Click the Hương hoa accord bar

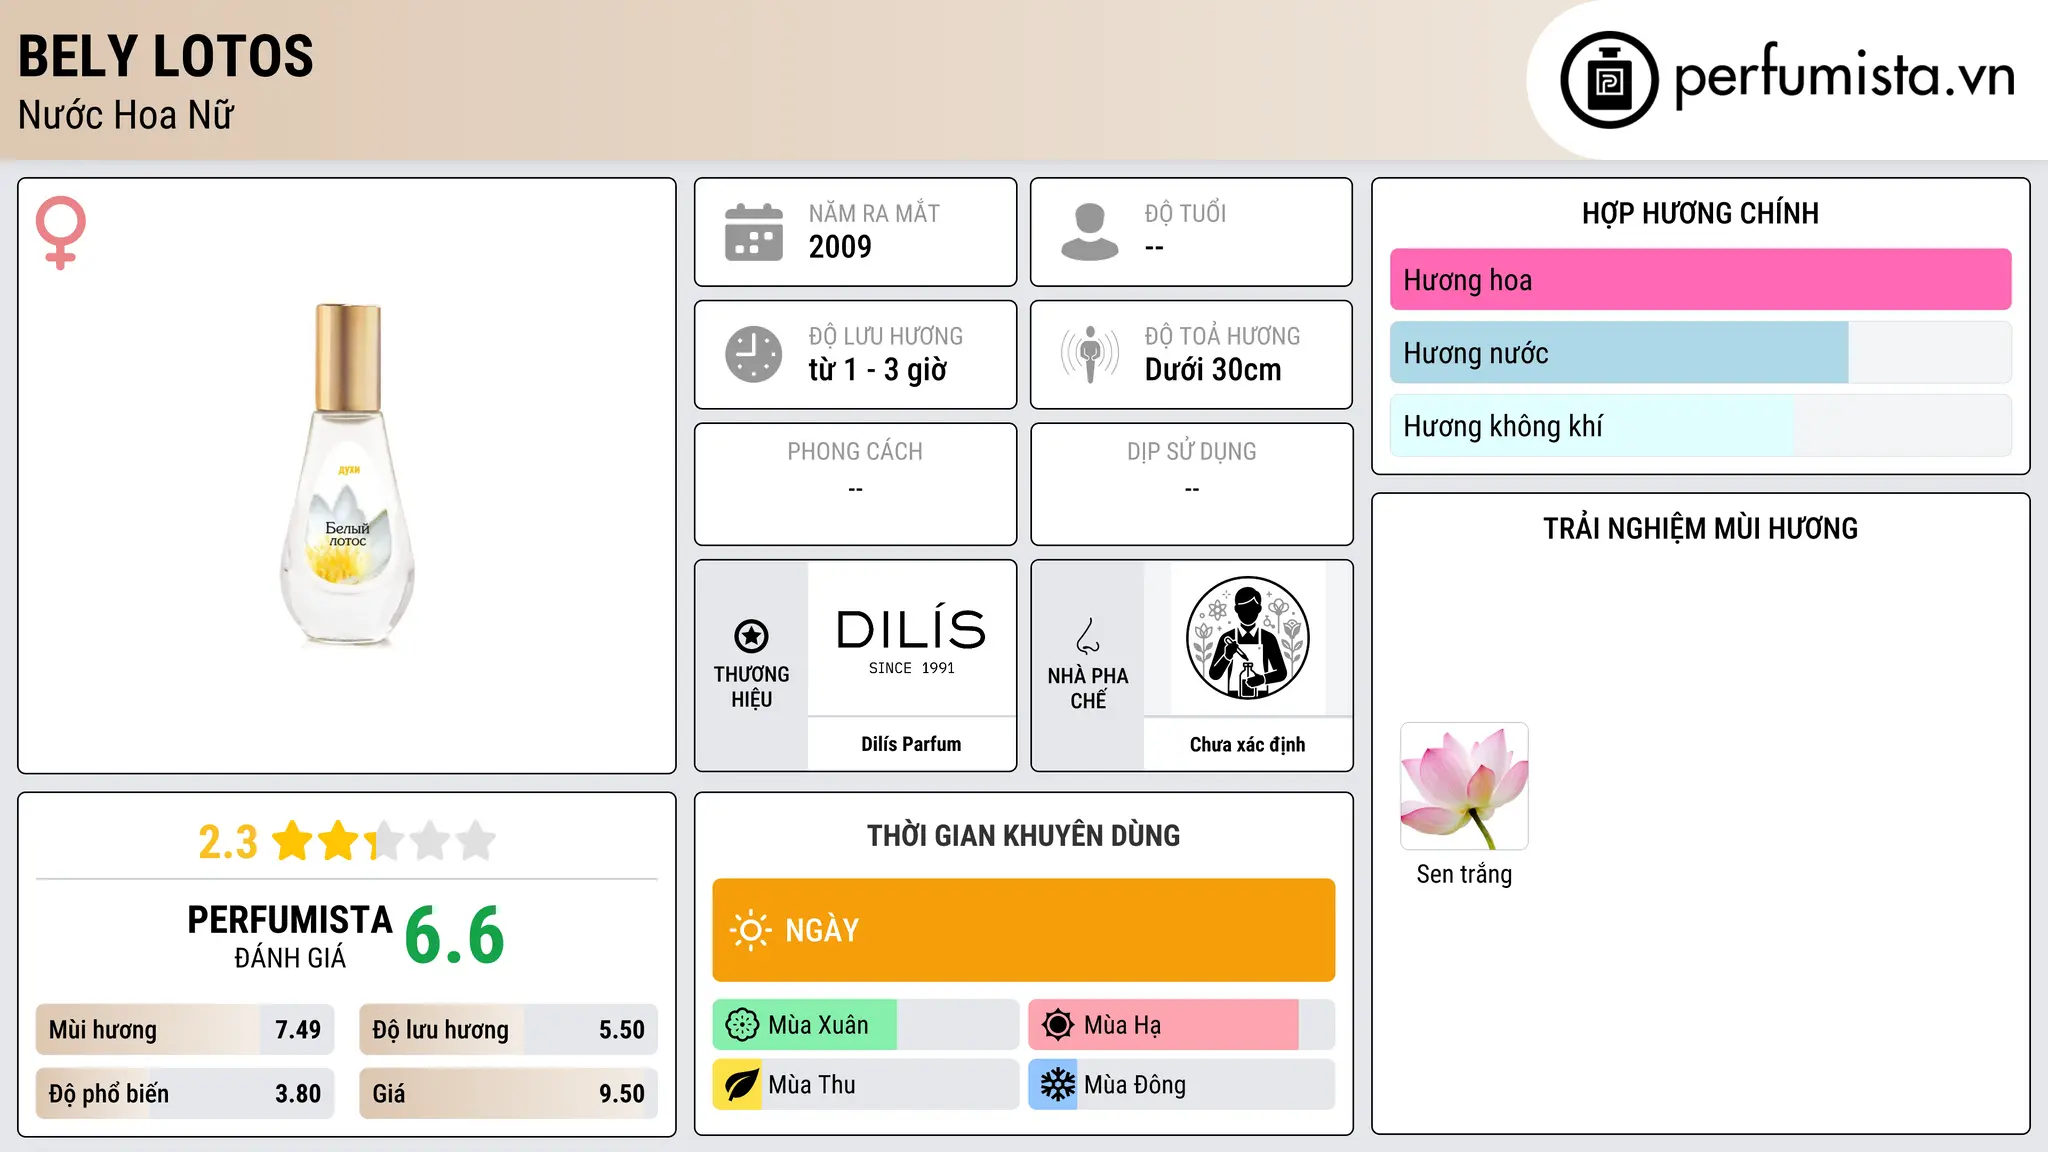[x=1700, y=280]
